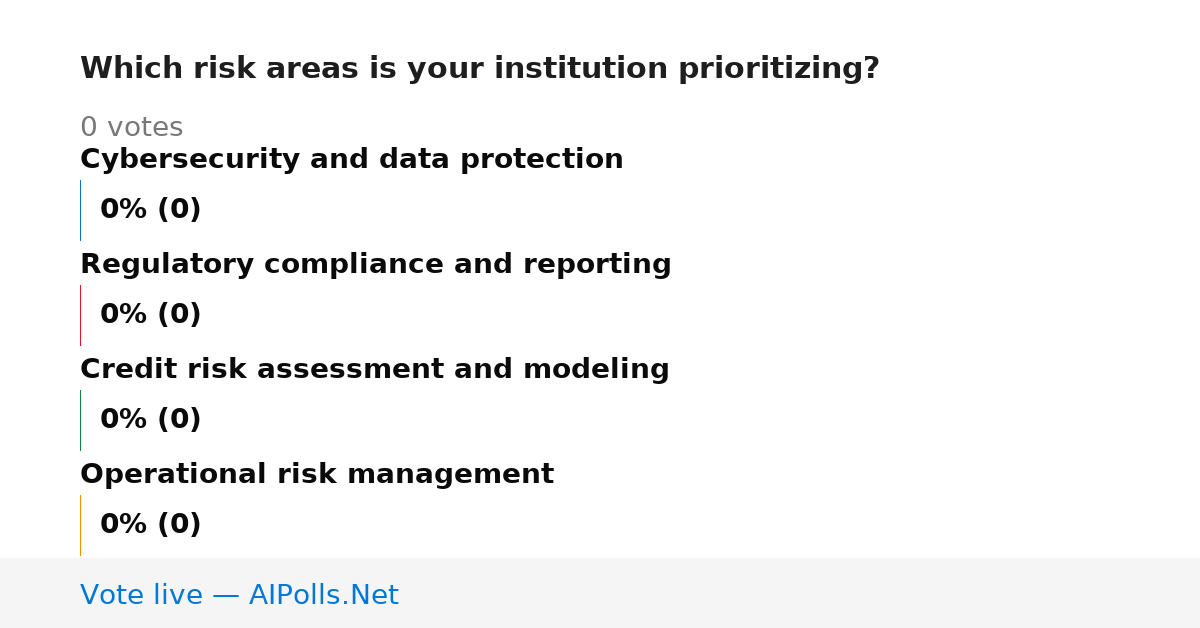Click the AIPolls.Net text in footer
Image resolution: width=1200 pixels, height=628 pixels.
click(323, 595)
